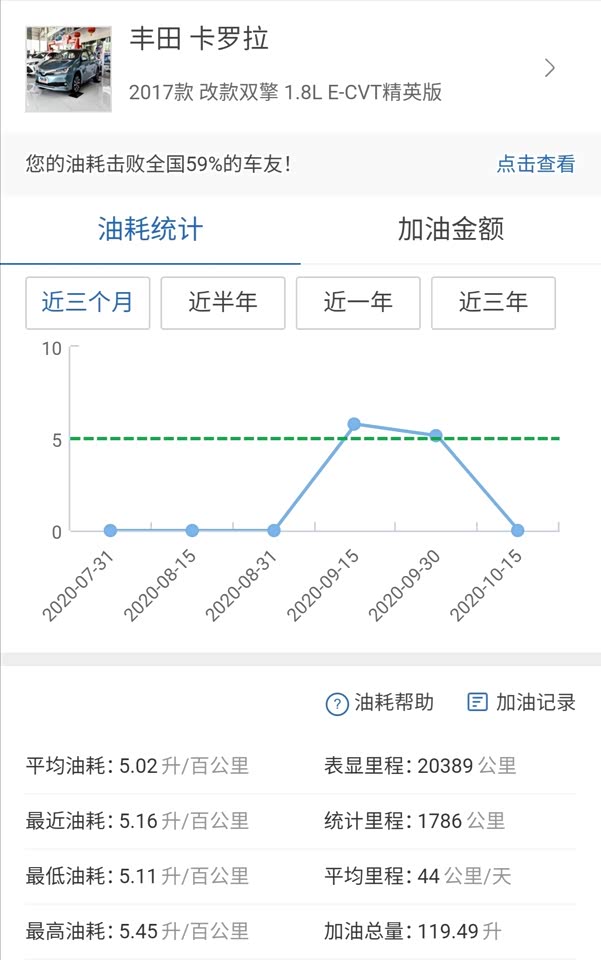
Task: Tap the 2020-10-15 data point
Action: point(517,530)
